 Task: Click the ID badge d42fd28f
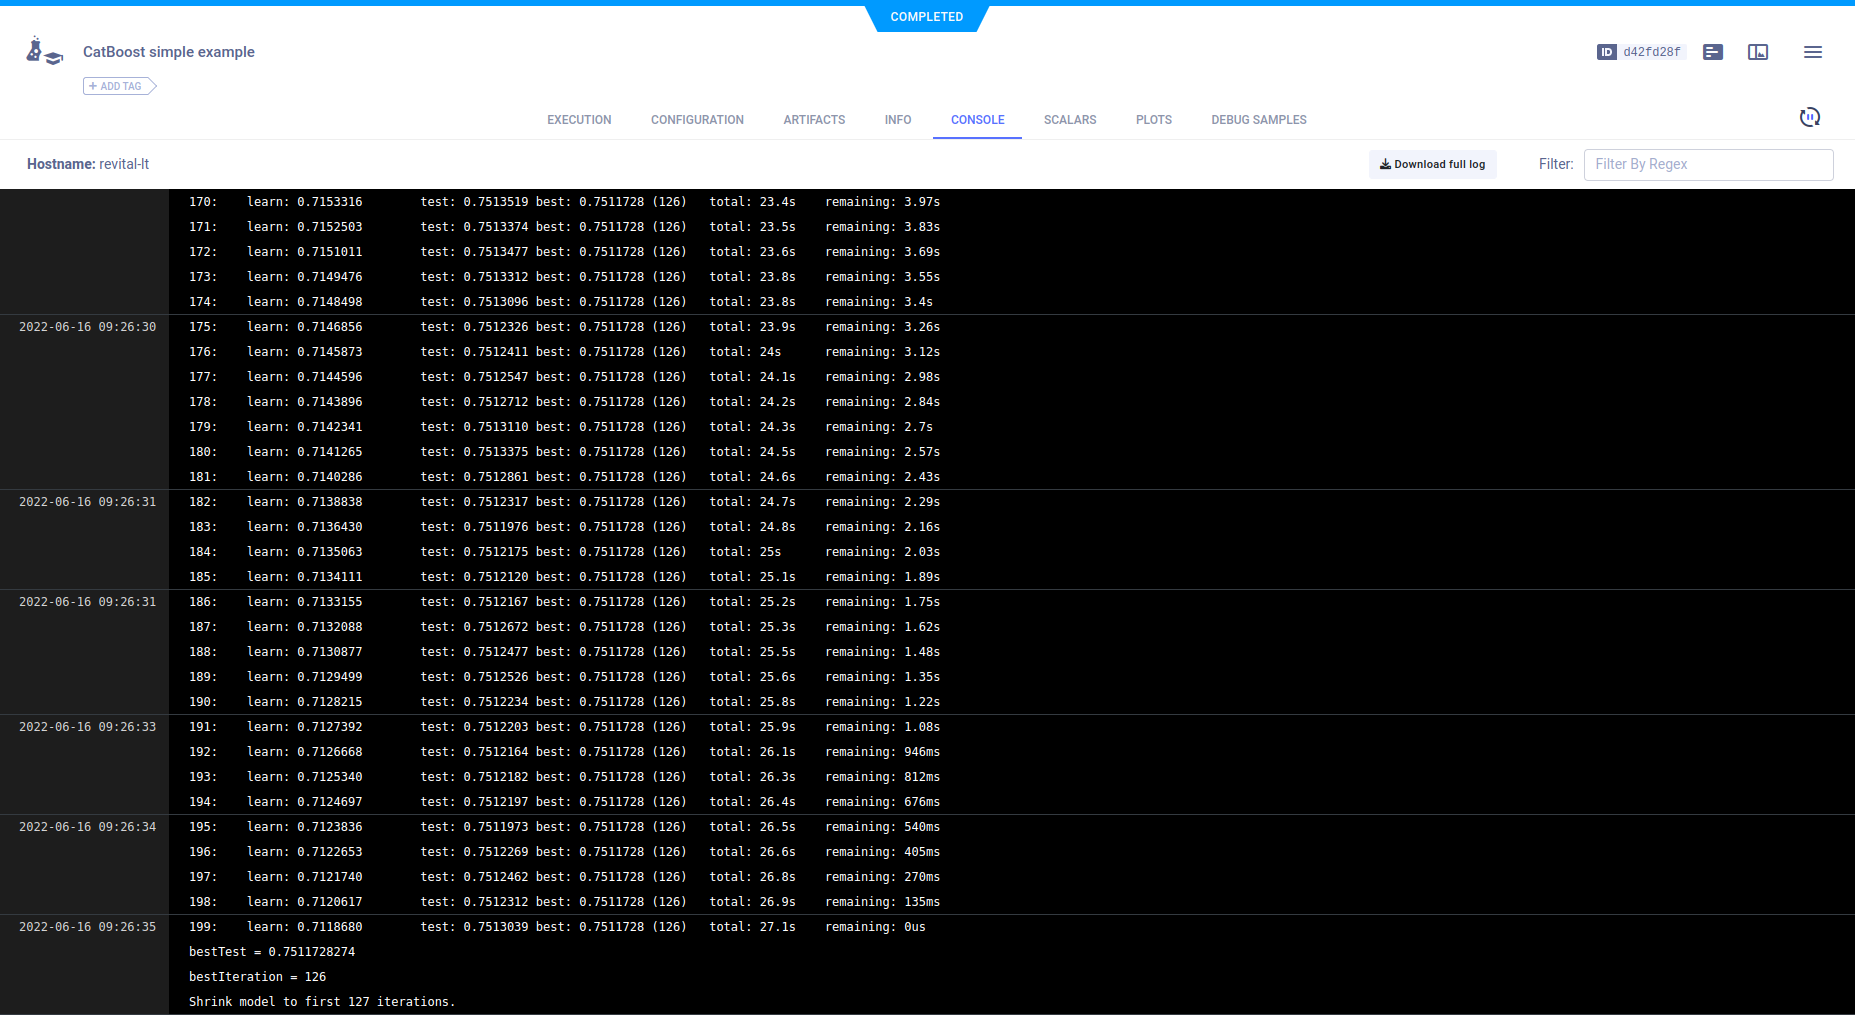tap(1640, 52)
